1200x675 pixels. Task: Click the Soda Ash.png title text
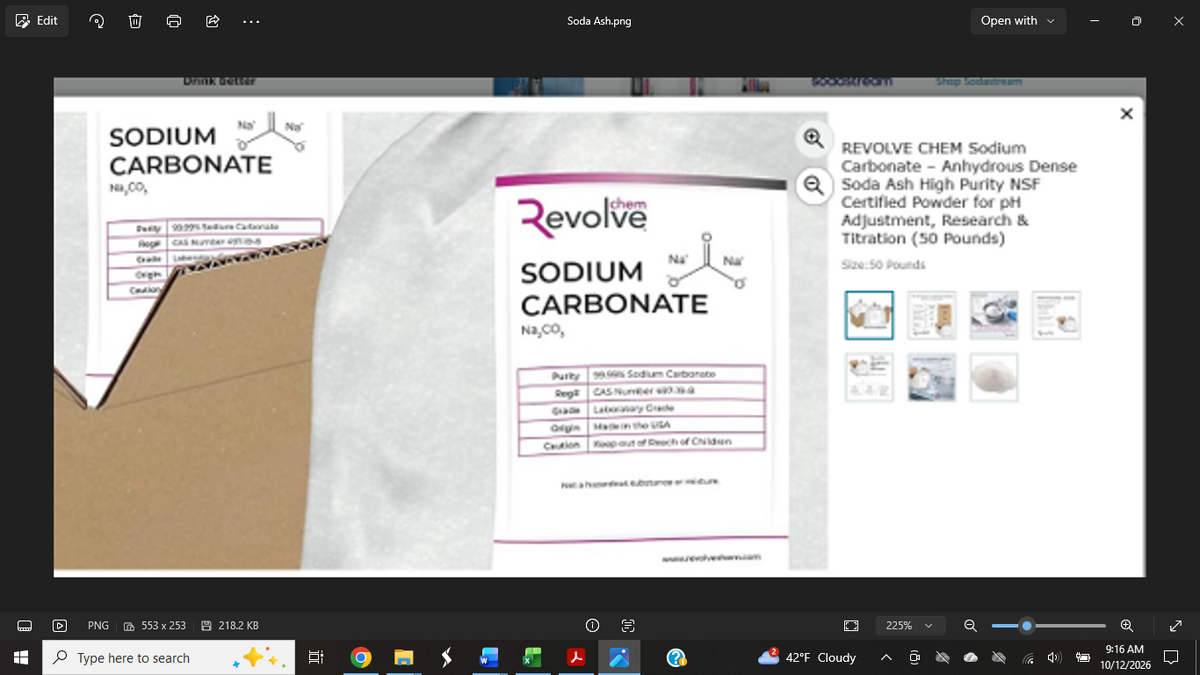599,21
